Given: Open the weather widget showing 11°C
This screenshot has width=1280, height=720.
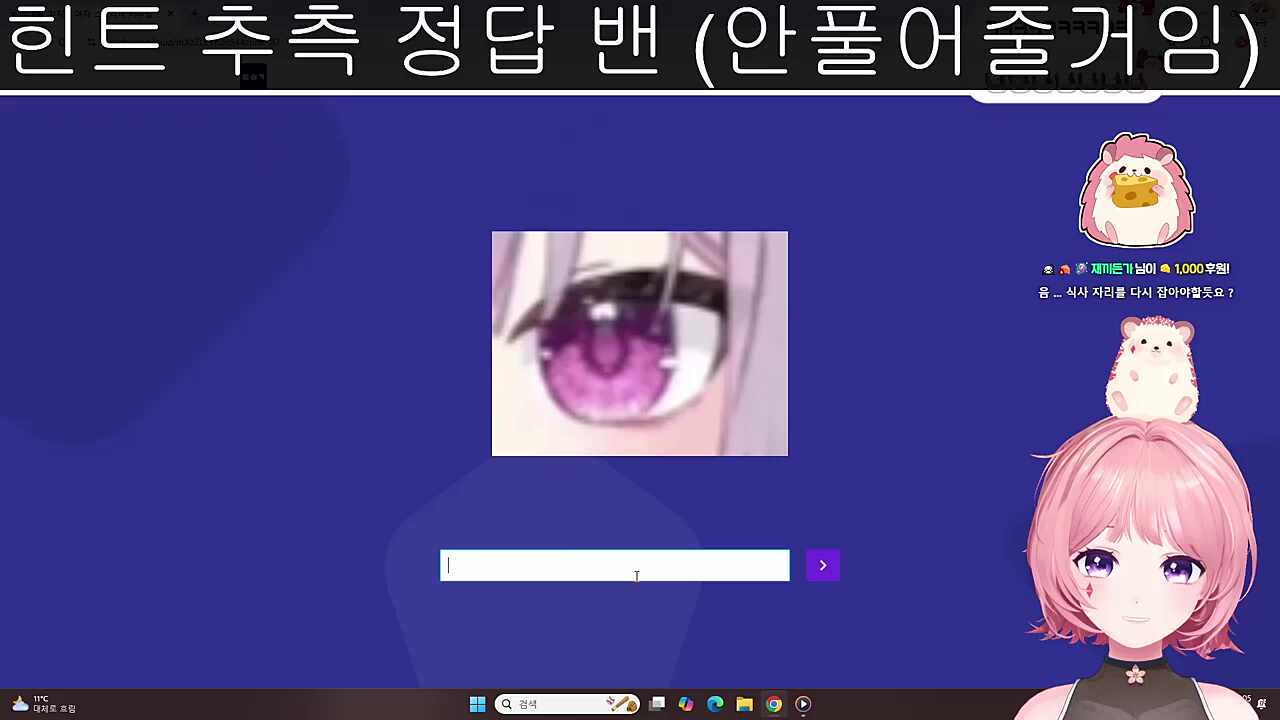Looking at the screenshot, I should pos(43,704).
